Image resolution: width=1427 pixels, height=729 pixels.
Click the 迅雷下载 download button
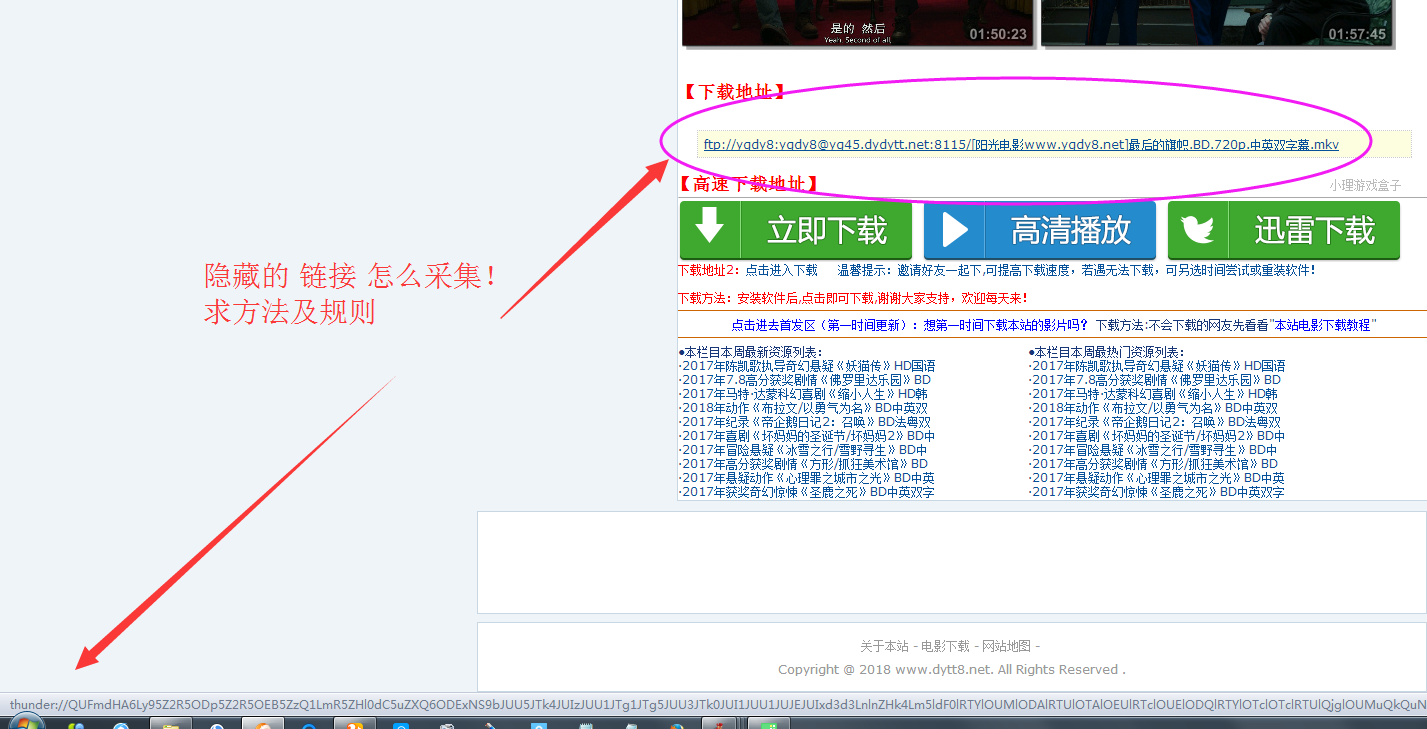1284,229
